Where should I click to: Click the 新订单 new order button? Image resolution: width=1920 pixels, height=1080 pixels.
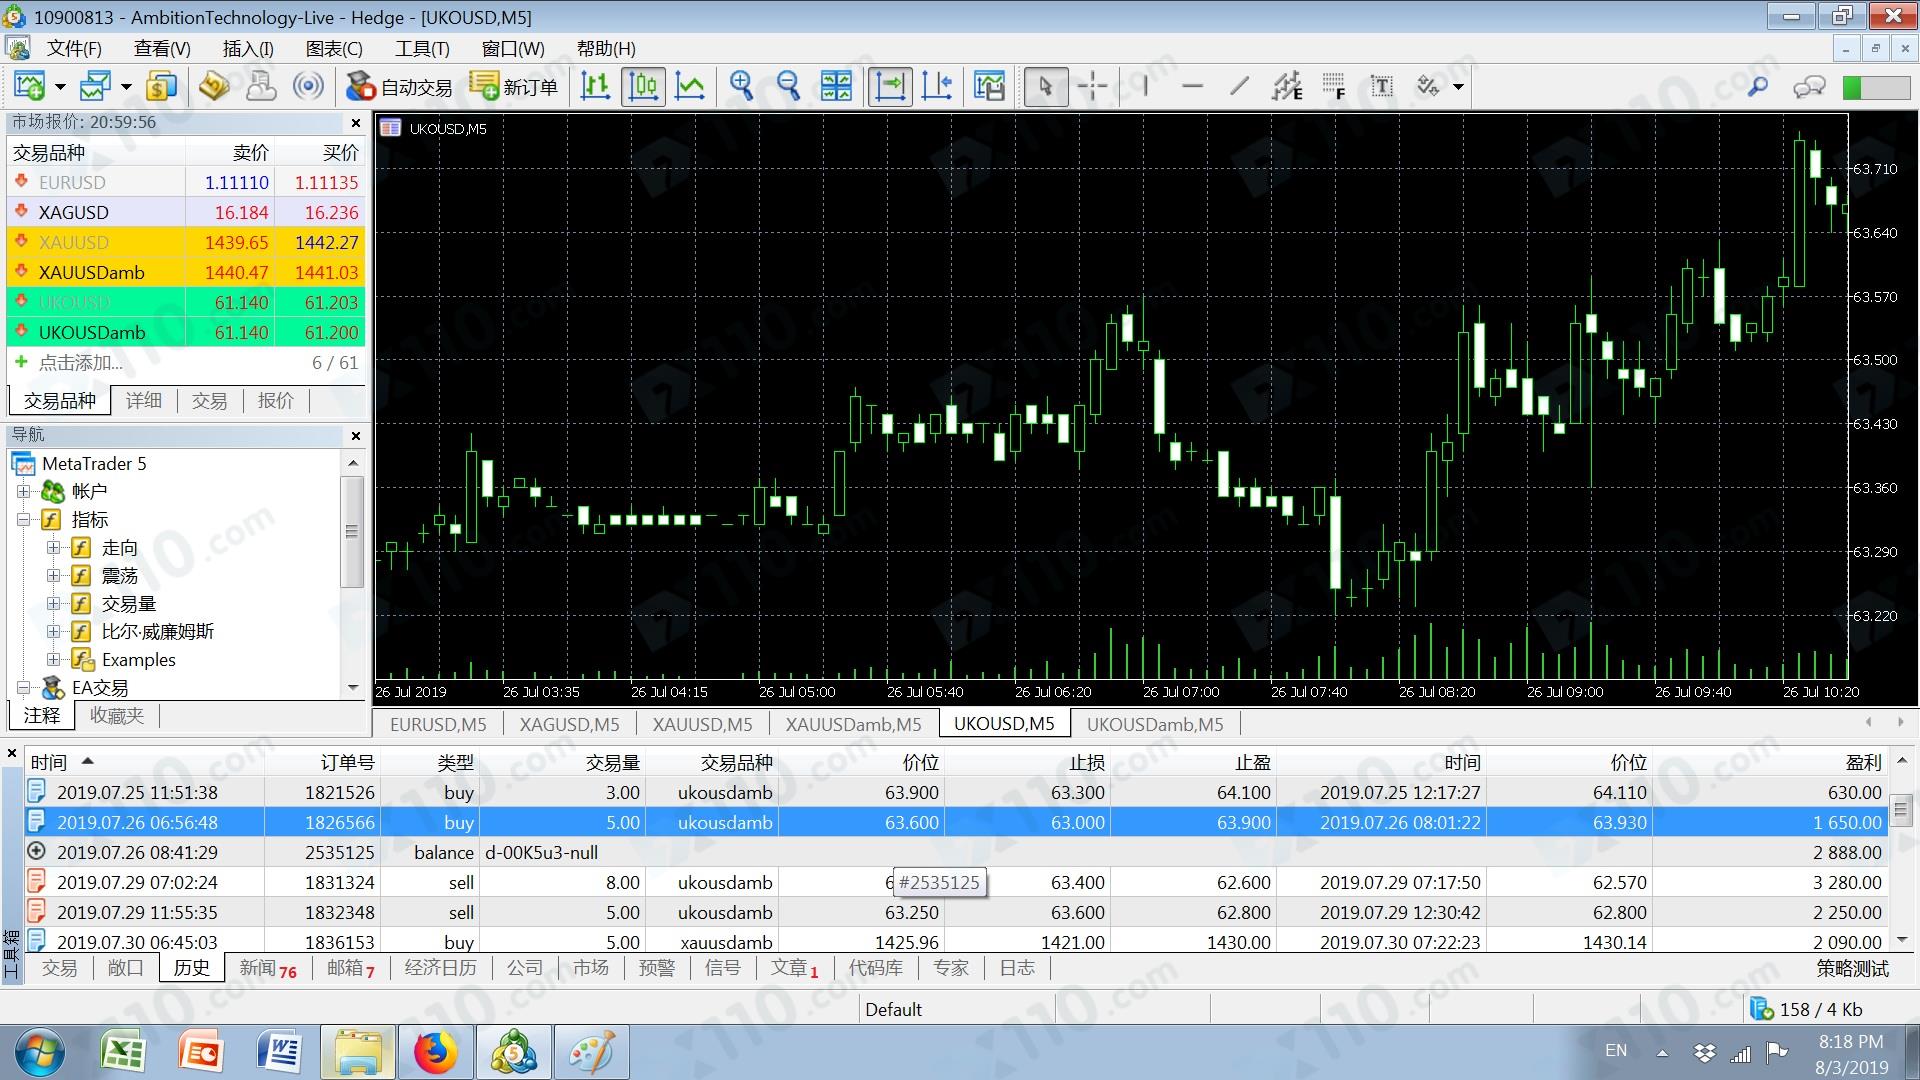coord(514,87)
